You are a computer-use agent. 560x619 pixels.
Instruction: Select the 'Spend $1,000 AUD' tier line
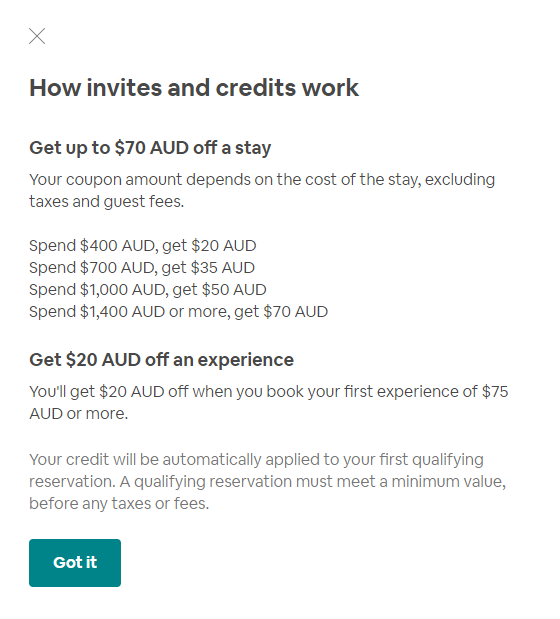coord(148,290)
